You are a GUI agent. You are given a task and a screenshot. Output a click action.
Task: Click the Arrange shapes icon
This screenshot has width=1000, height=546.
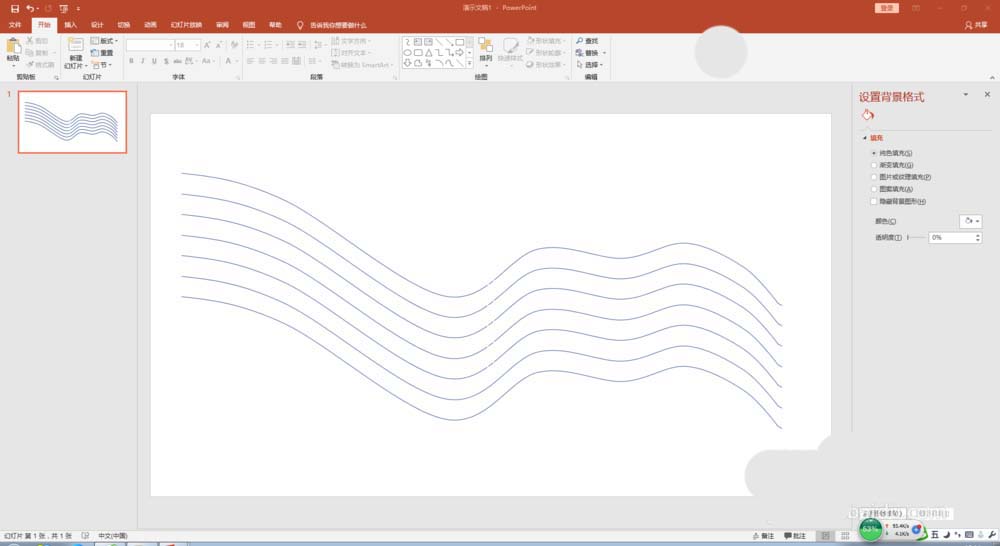pos(485,48)
